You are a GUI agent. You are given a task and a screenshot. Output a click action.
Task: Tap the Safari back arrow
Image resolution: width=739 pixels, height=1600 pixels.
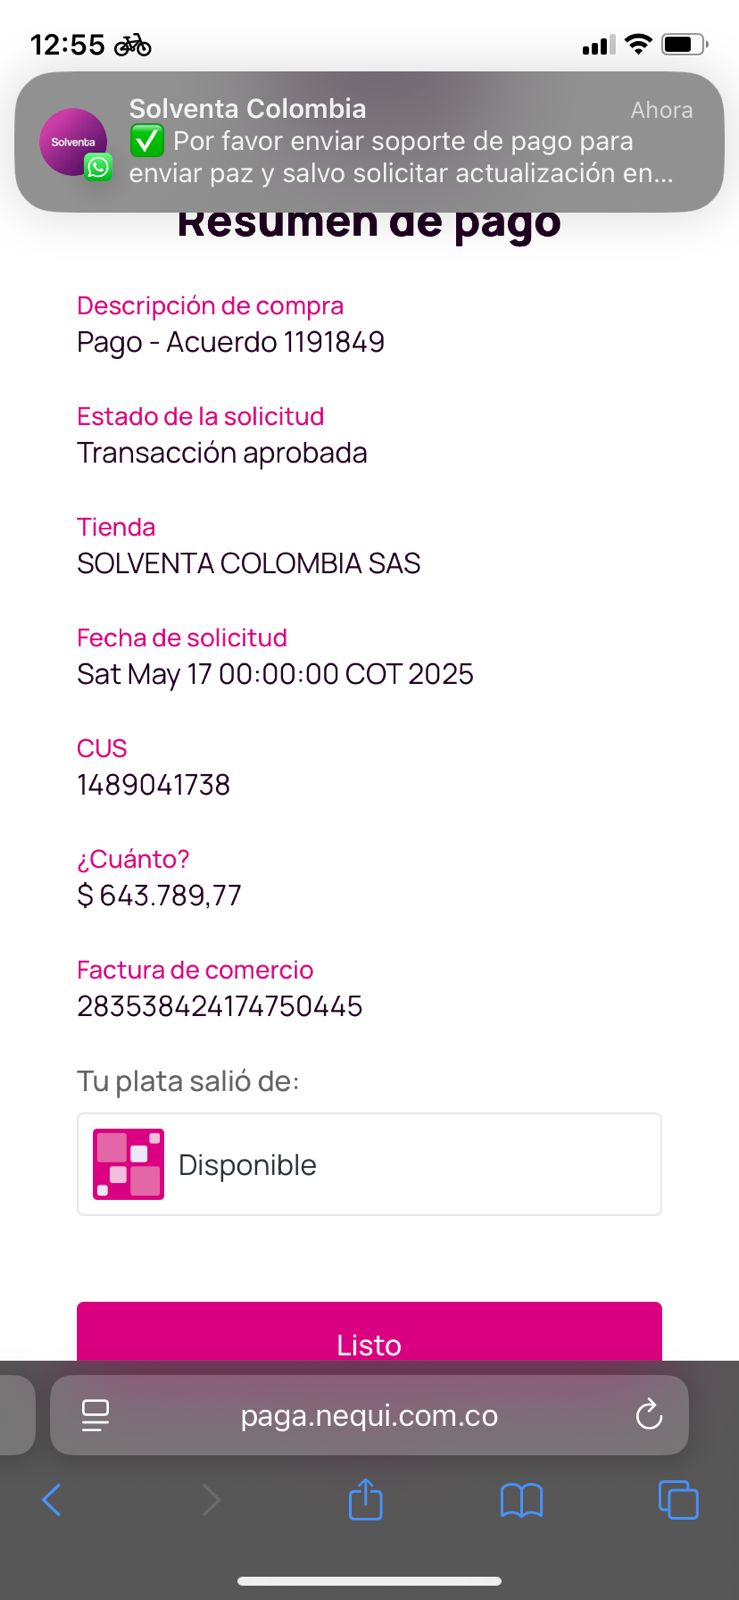coord(52,1499)
